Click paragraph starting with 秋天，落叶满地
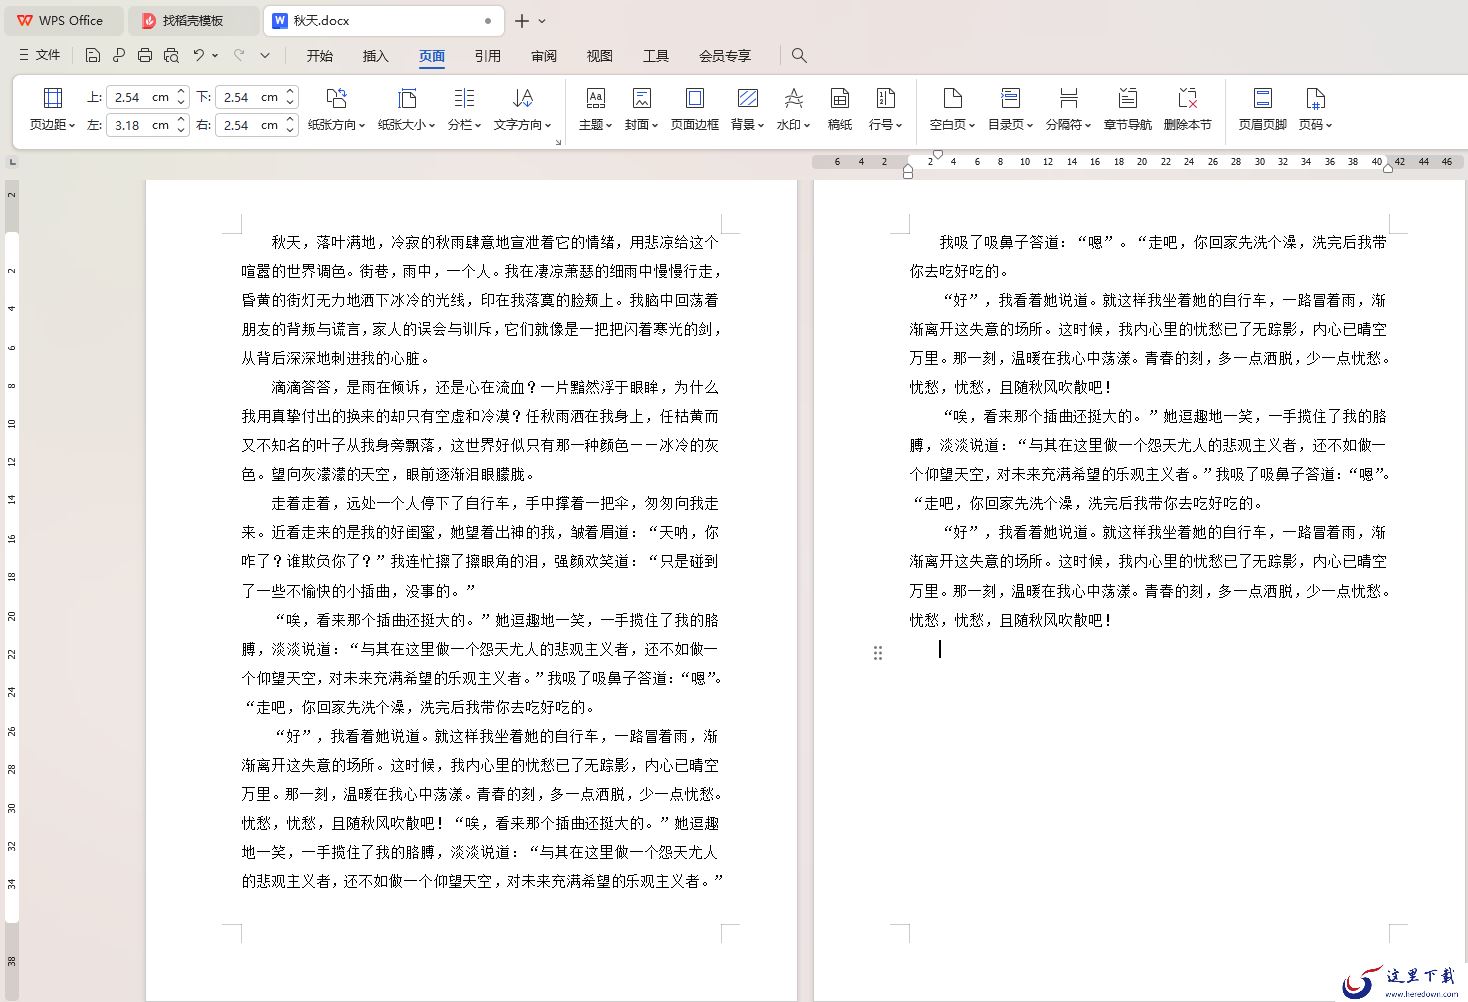The width and height of the screenshot is (1468, 1002). click(480, 299)
